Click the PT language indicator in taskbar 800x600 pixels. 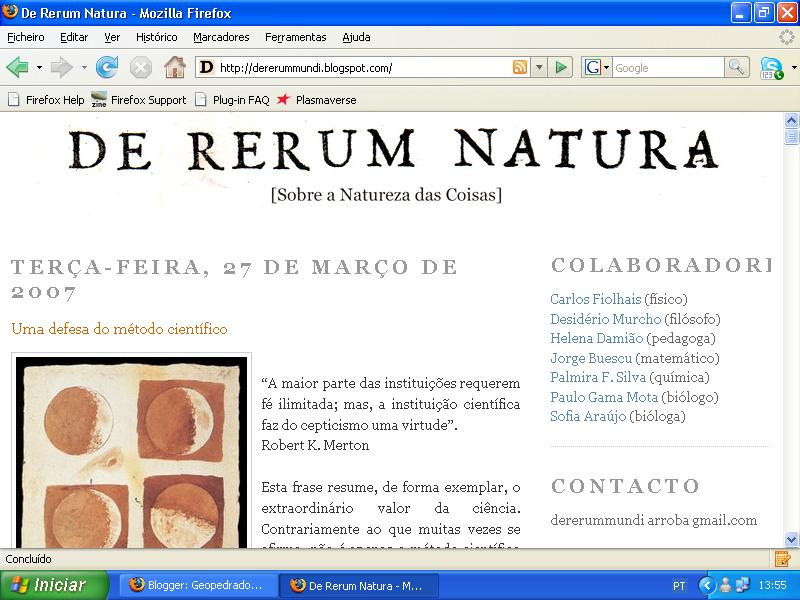679,586
